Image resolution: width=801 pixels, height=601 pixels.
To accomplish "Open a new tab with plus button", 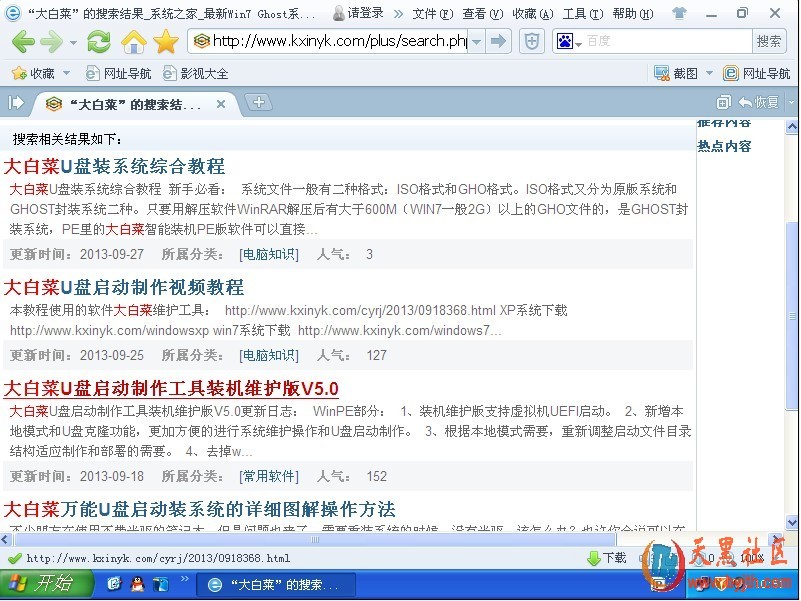I will [258, 102].
